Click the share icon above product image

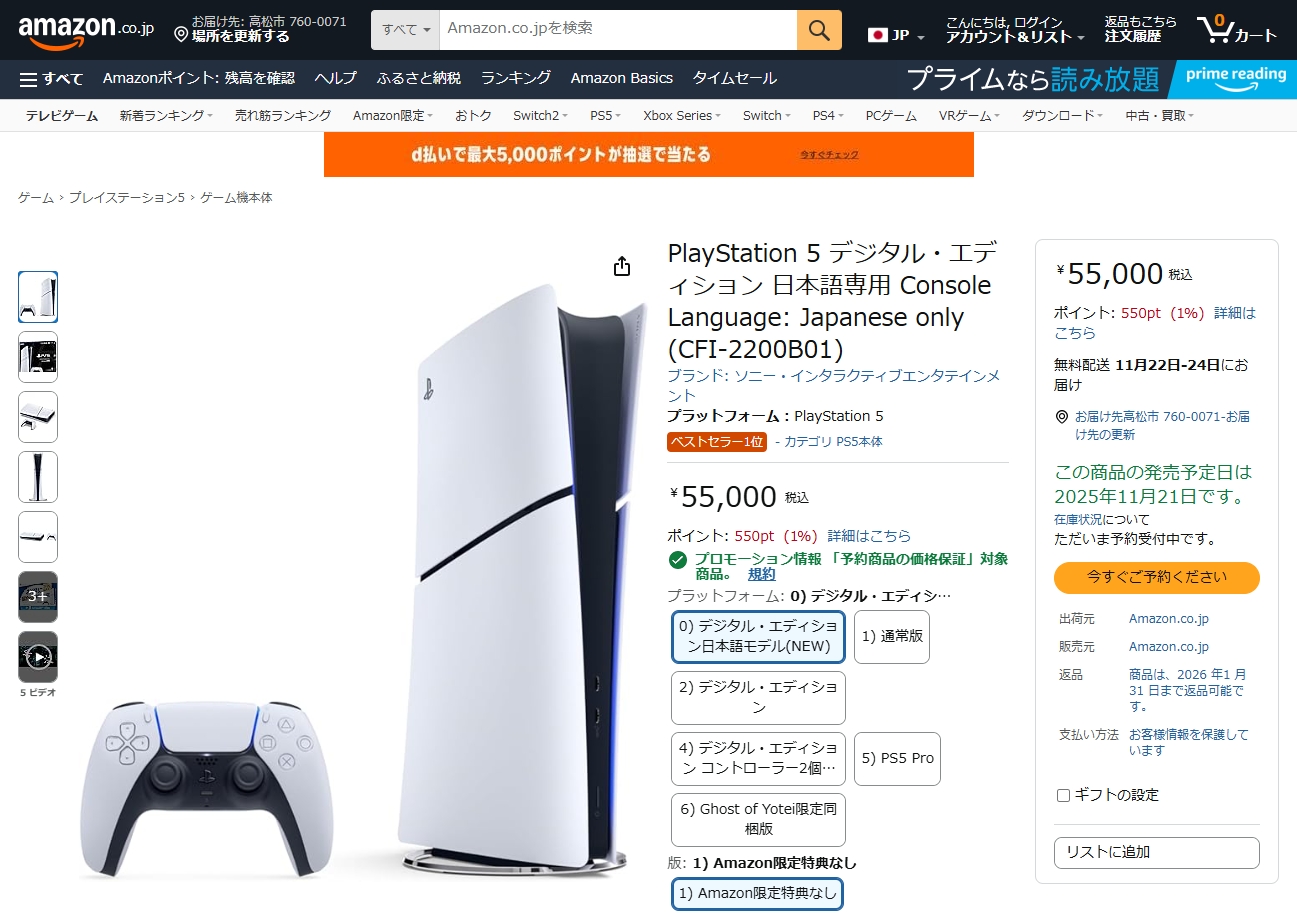(x=622, y=266)
